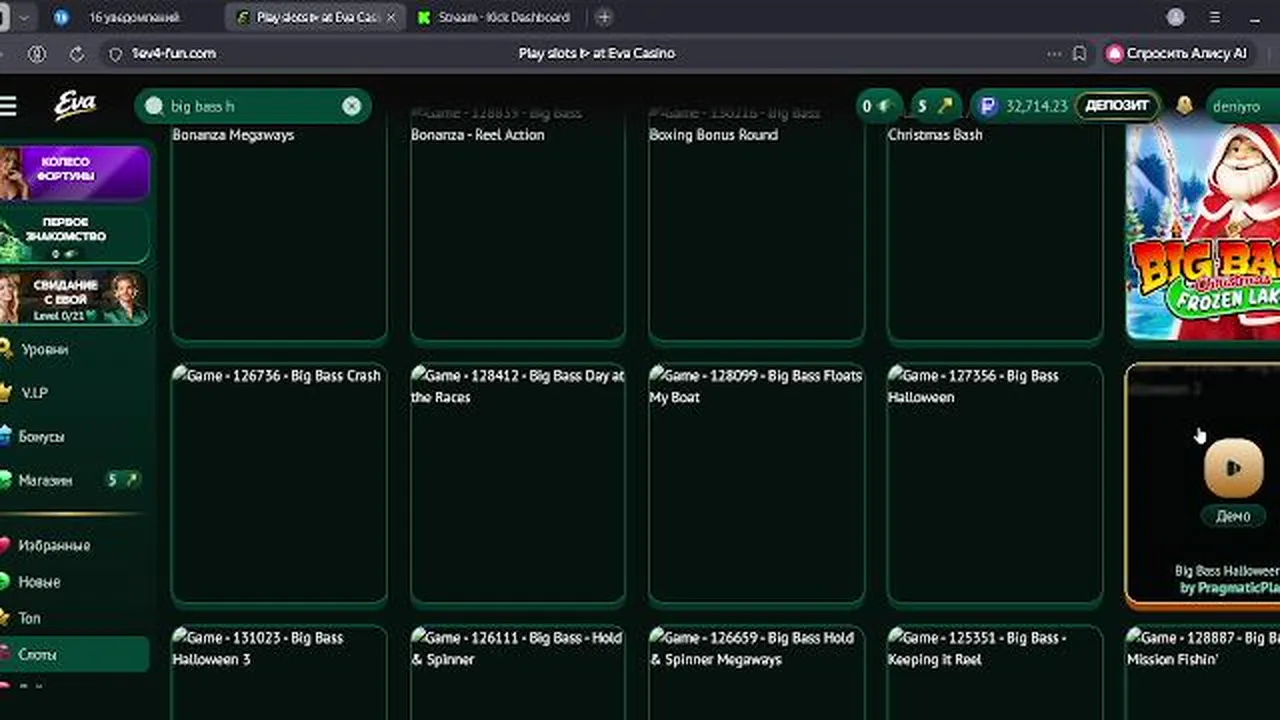Viewport: 1280px width, 720px height.
Task: Clear the 'big bass h' search query
Action: [351, 106]
